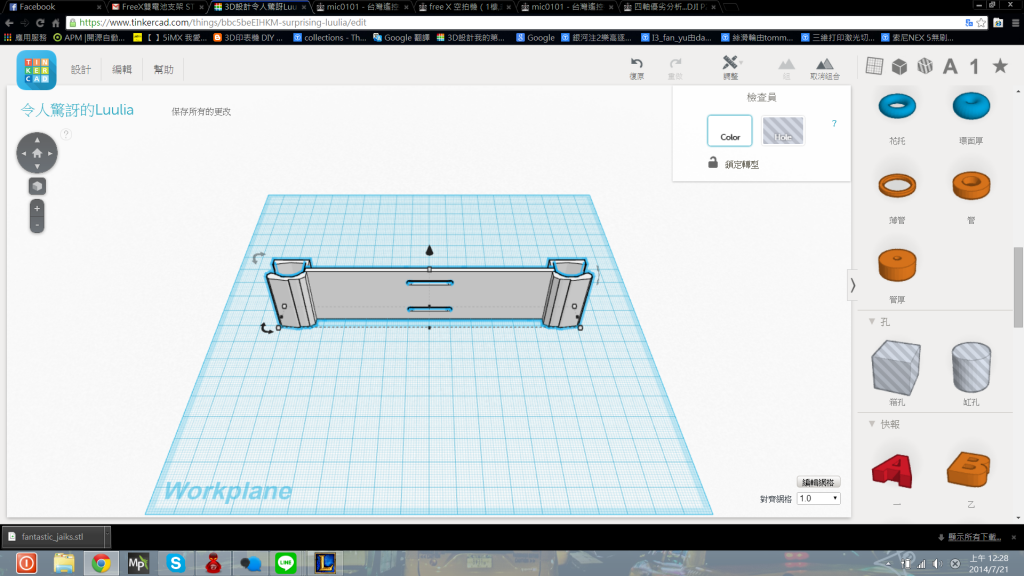Click the 編輯網格 edit grid button

[x=818, y=482]
